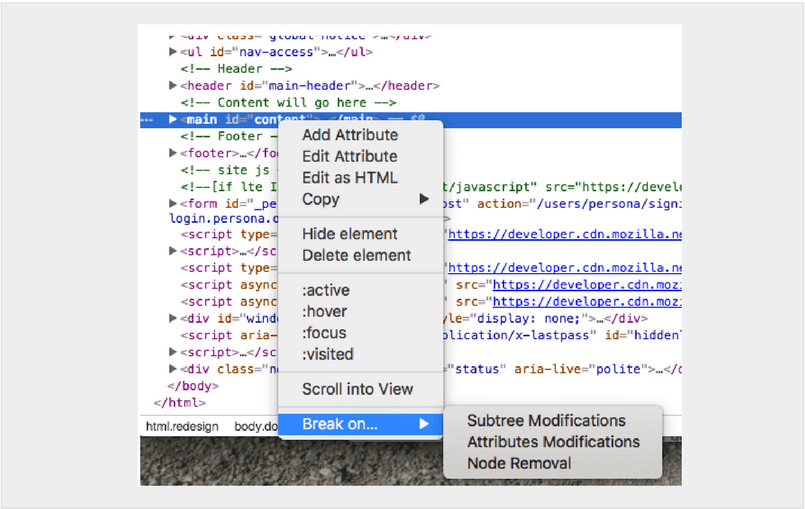Image resolution: width=805 pixels, height=509 pixels.
Task: Choose Delete element menu item
Action: tap(356, 255)
